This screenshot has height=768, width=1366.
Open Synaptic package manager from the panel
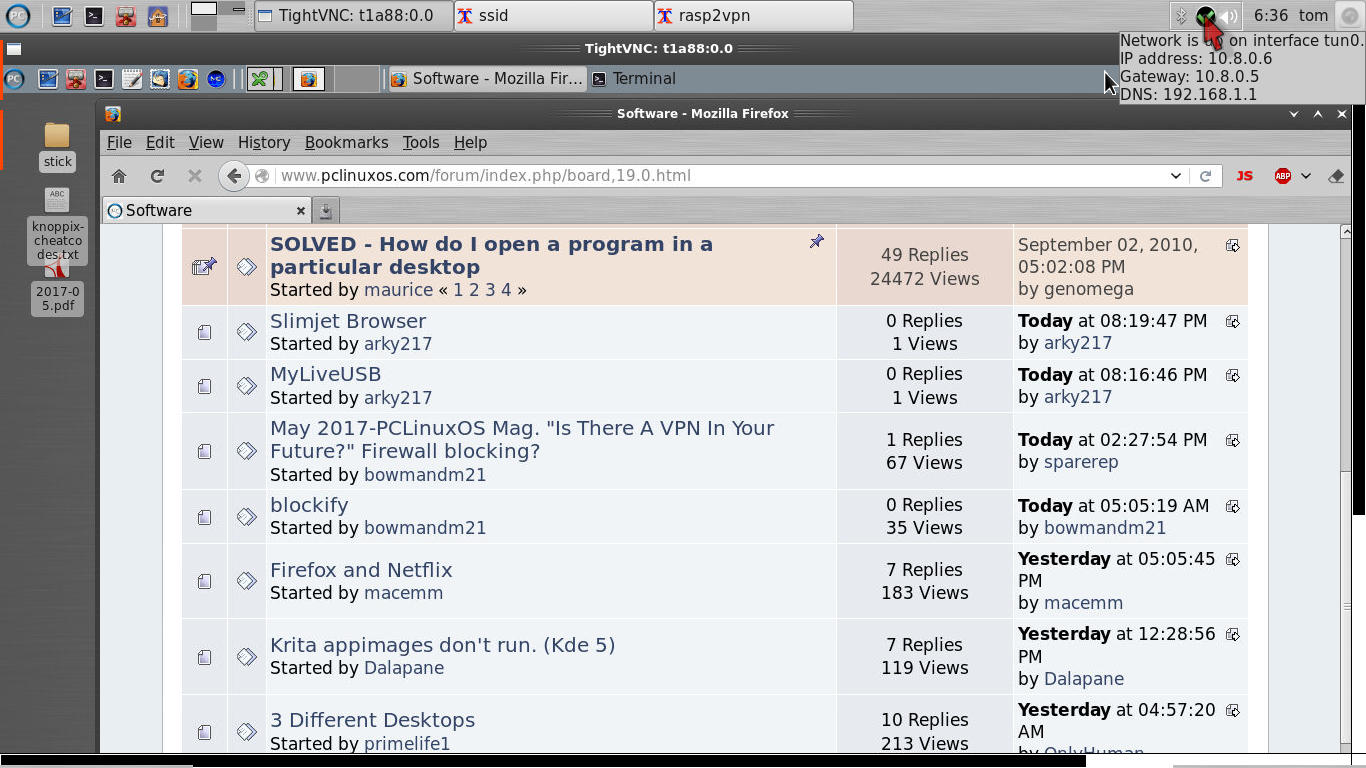click(x=75, y=79)
